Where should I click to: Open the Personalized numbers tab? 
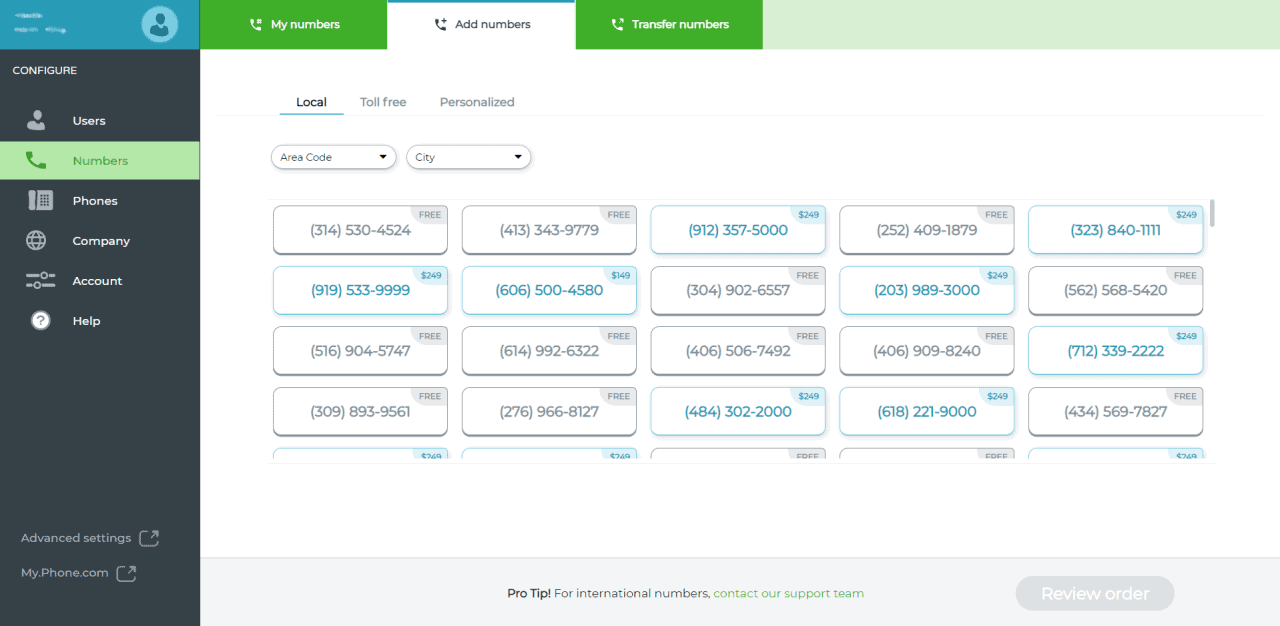tap(477, 102)
